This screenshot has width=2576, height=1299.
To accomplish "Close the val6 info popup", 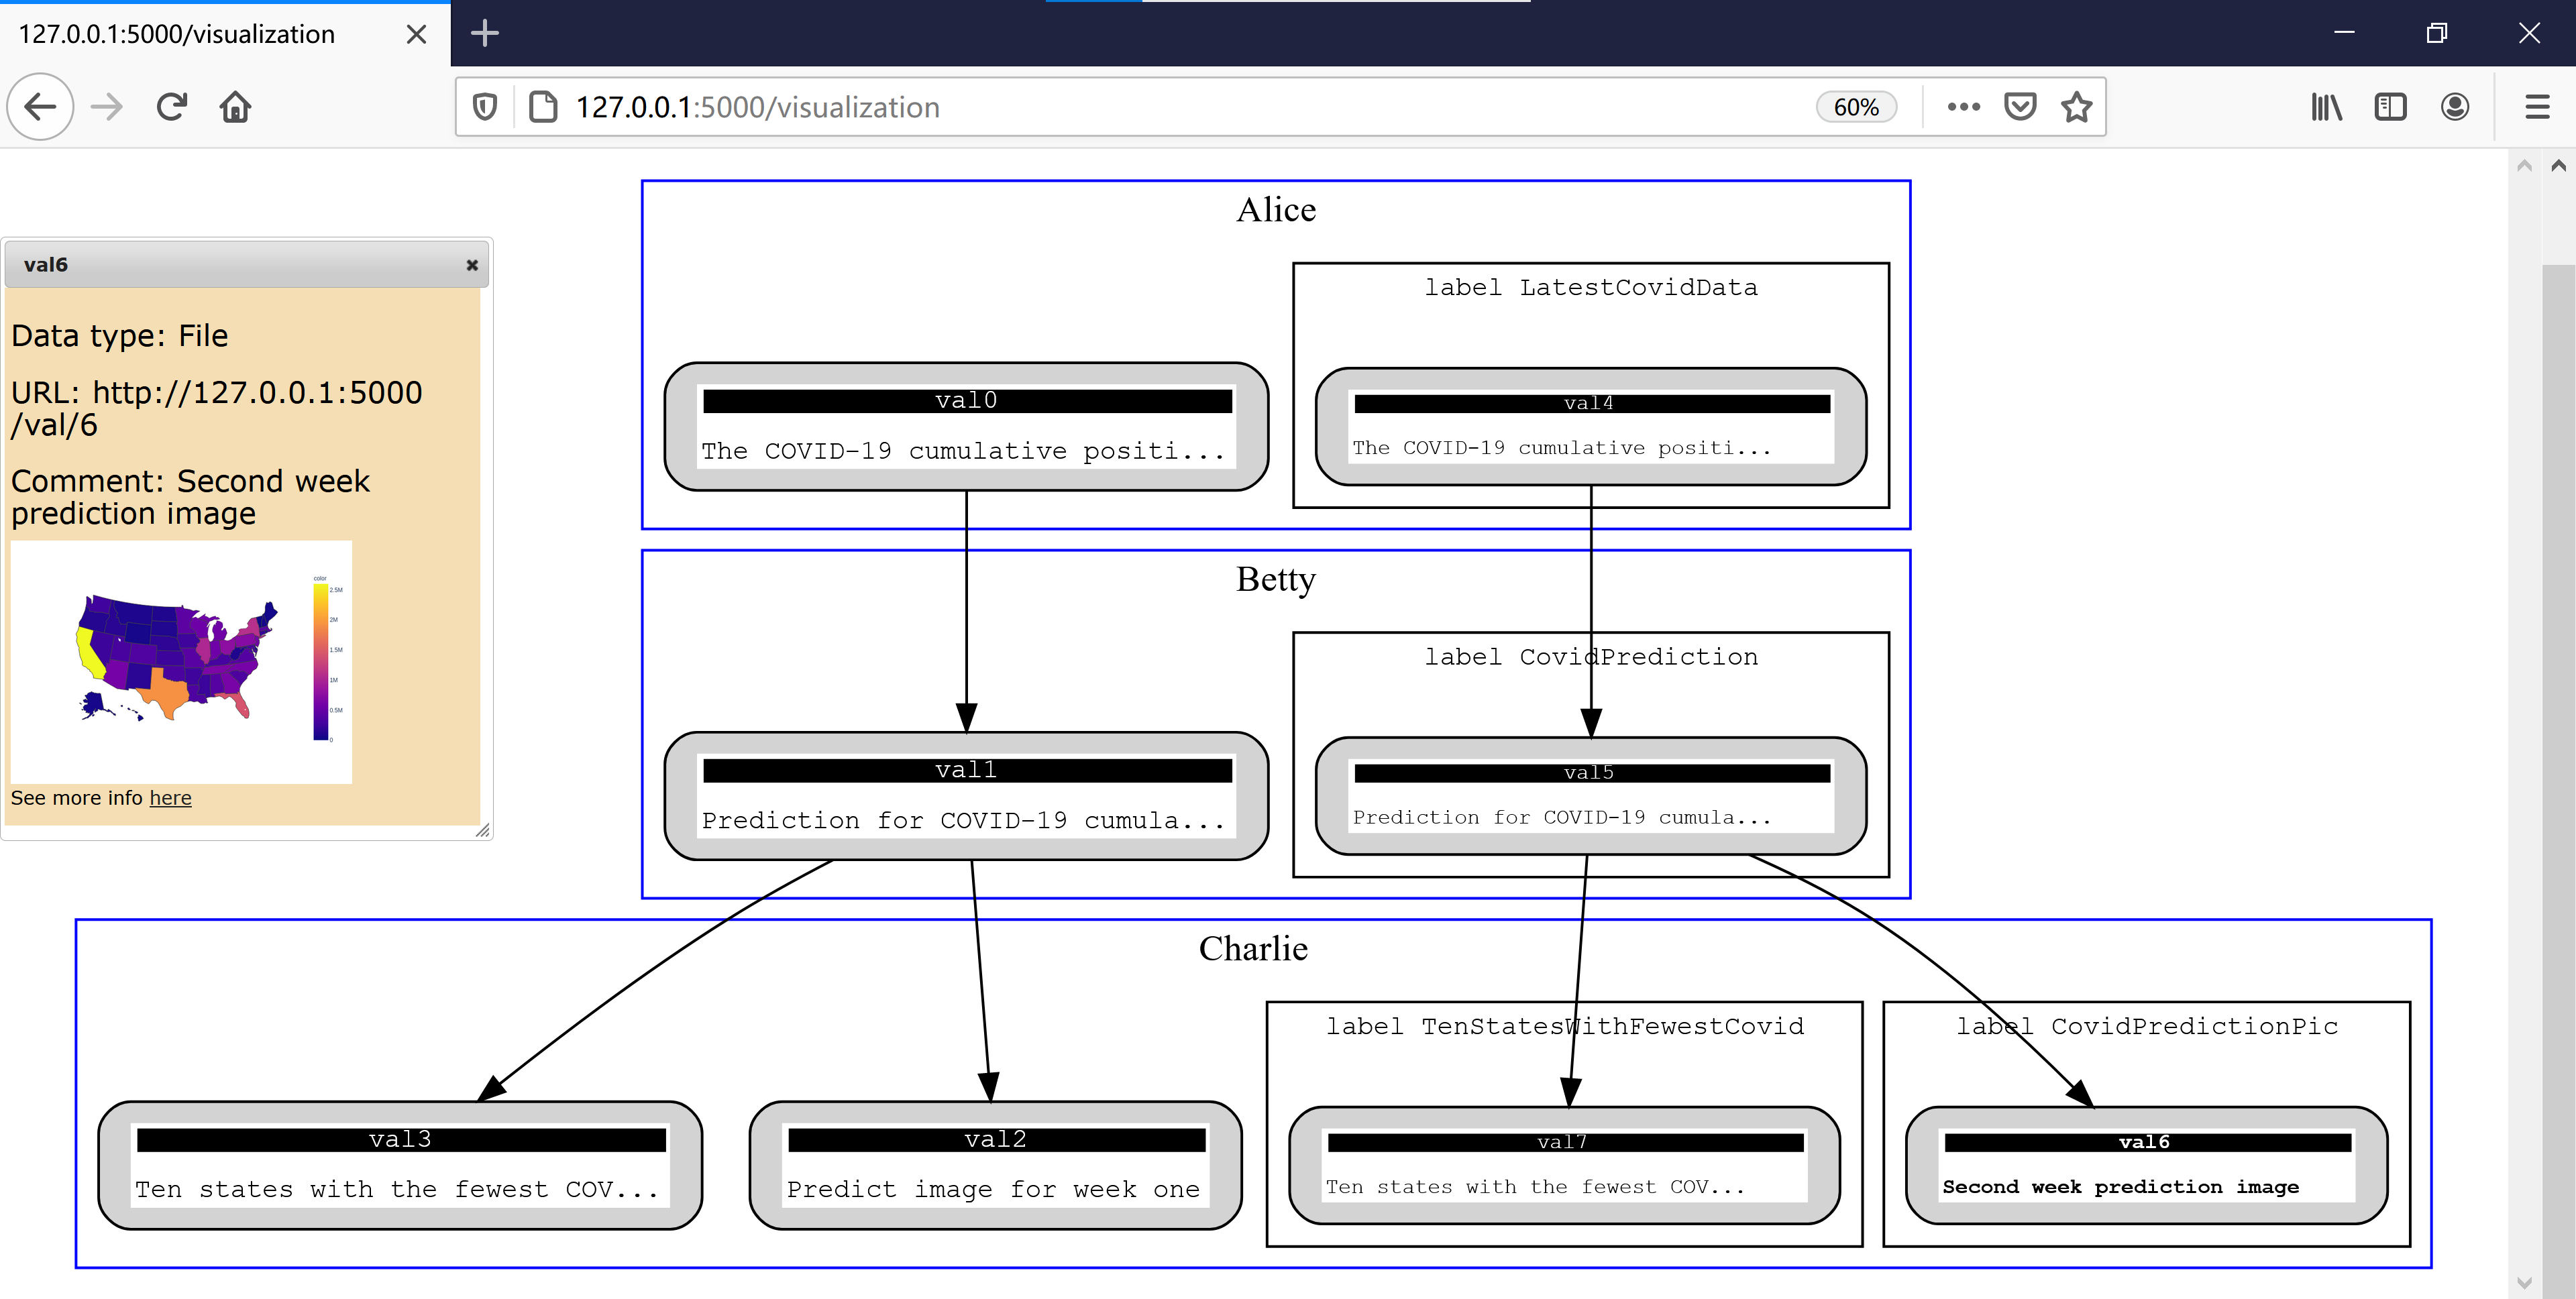I will 472,264.
